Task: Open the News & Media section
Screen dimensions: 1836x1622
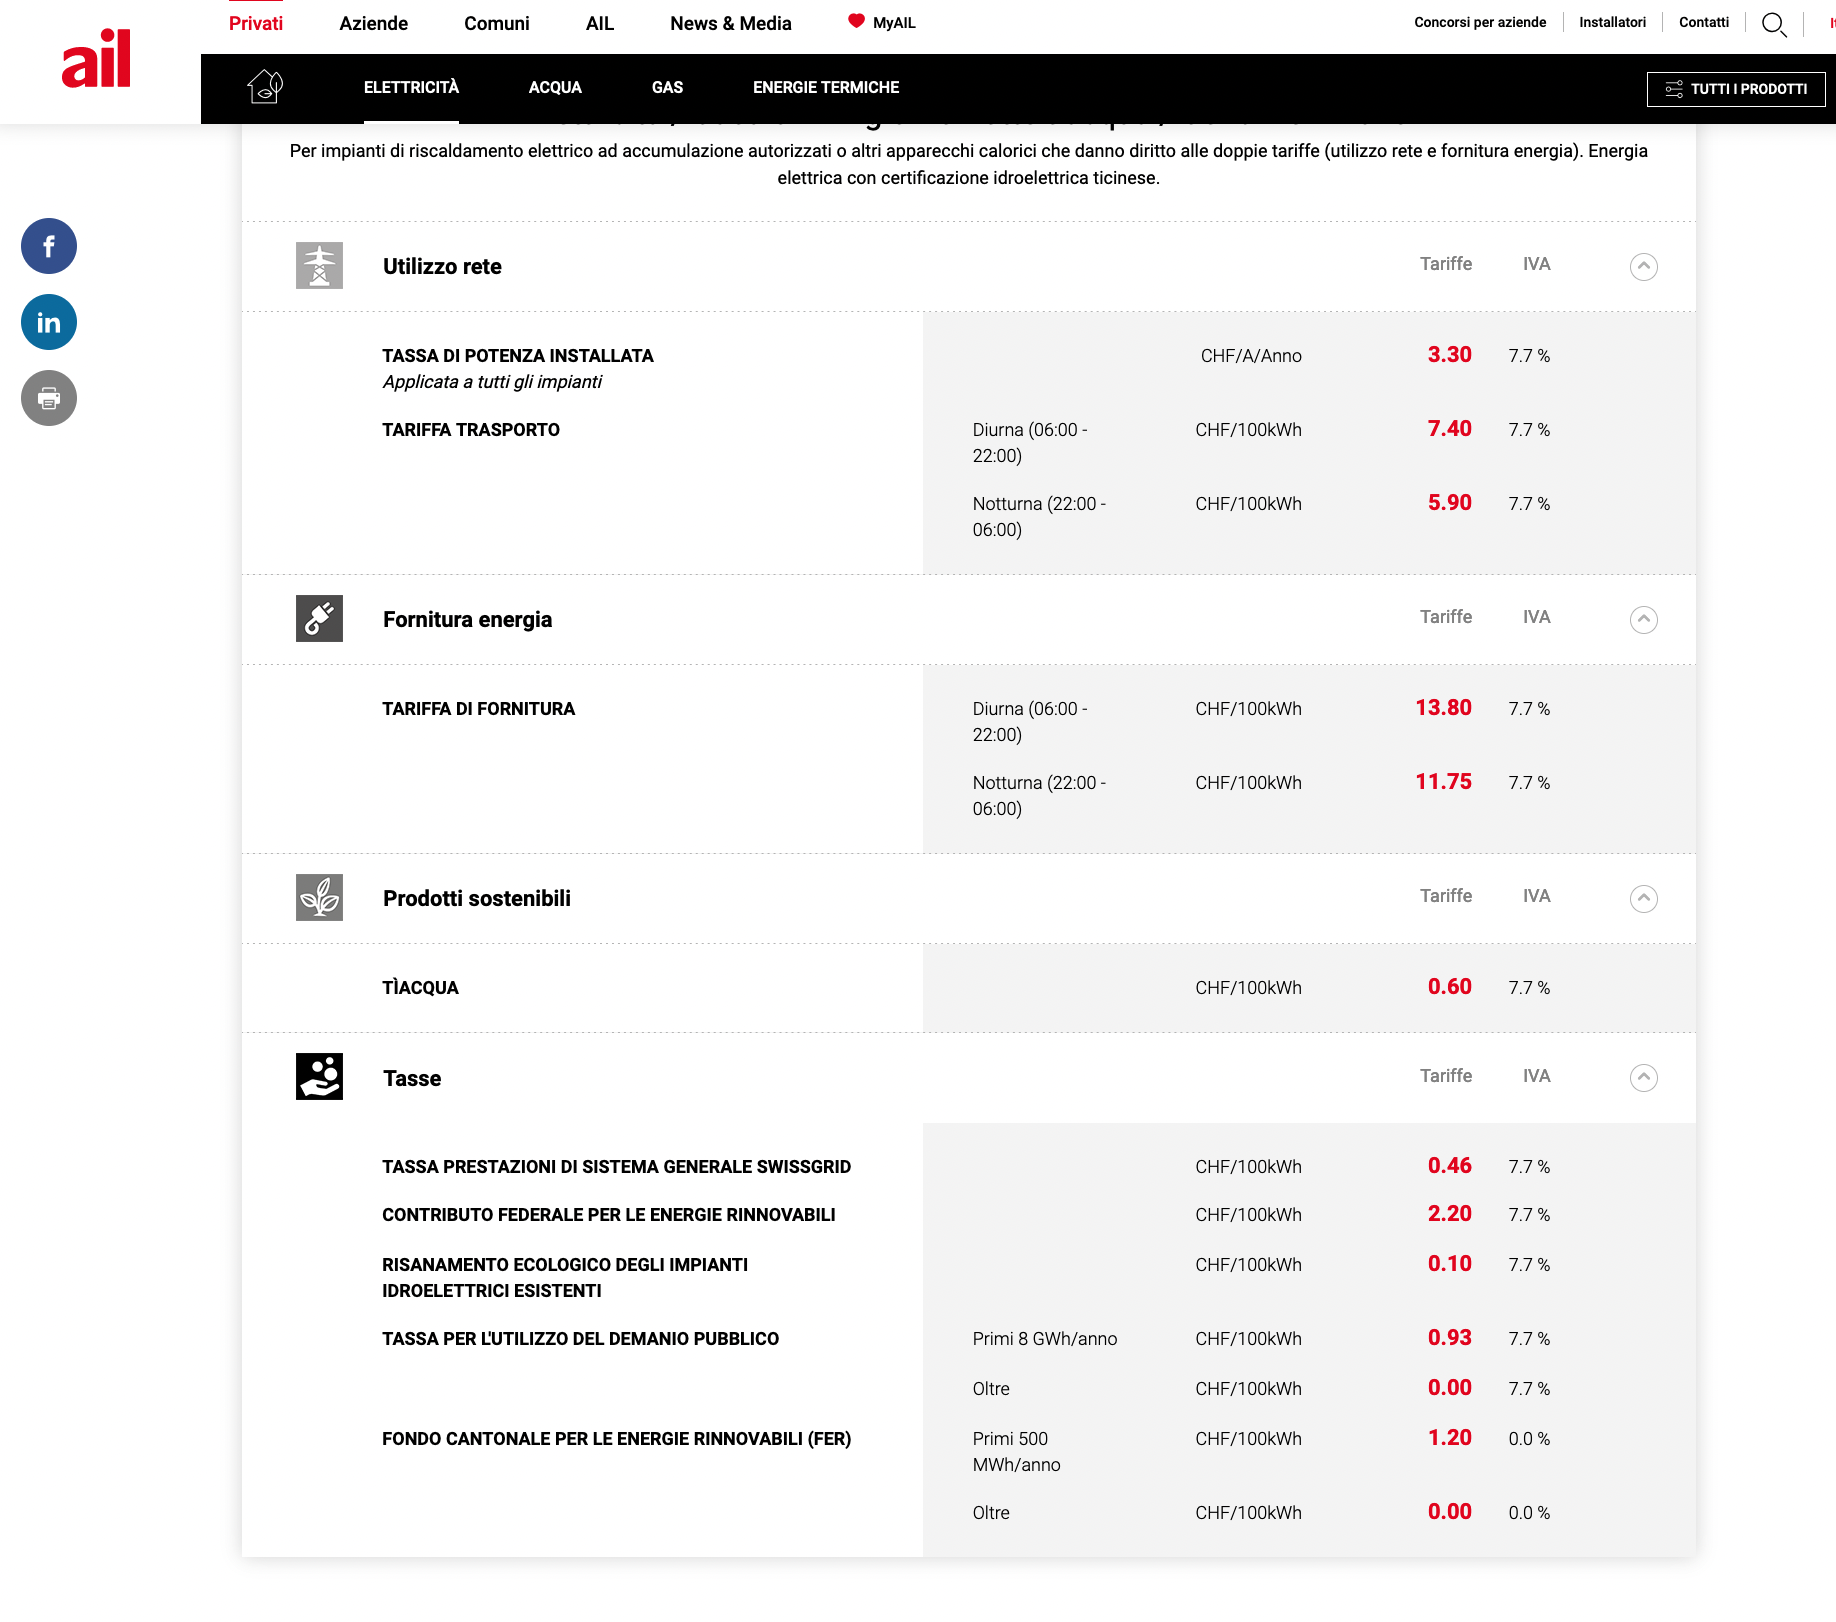Action: (730, 23)
